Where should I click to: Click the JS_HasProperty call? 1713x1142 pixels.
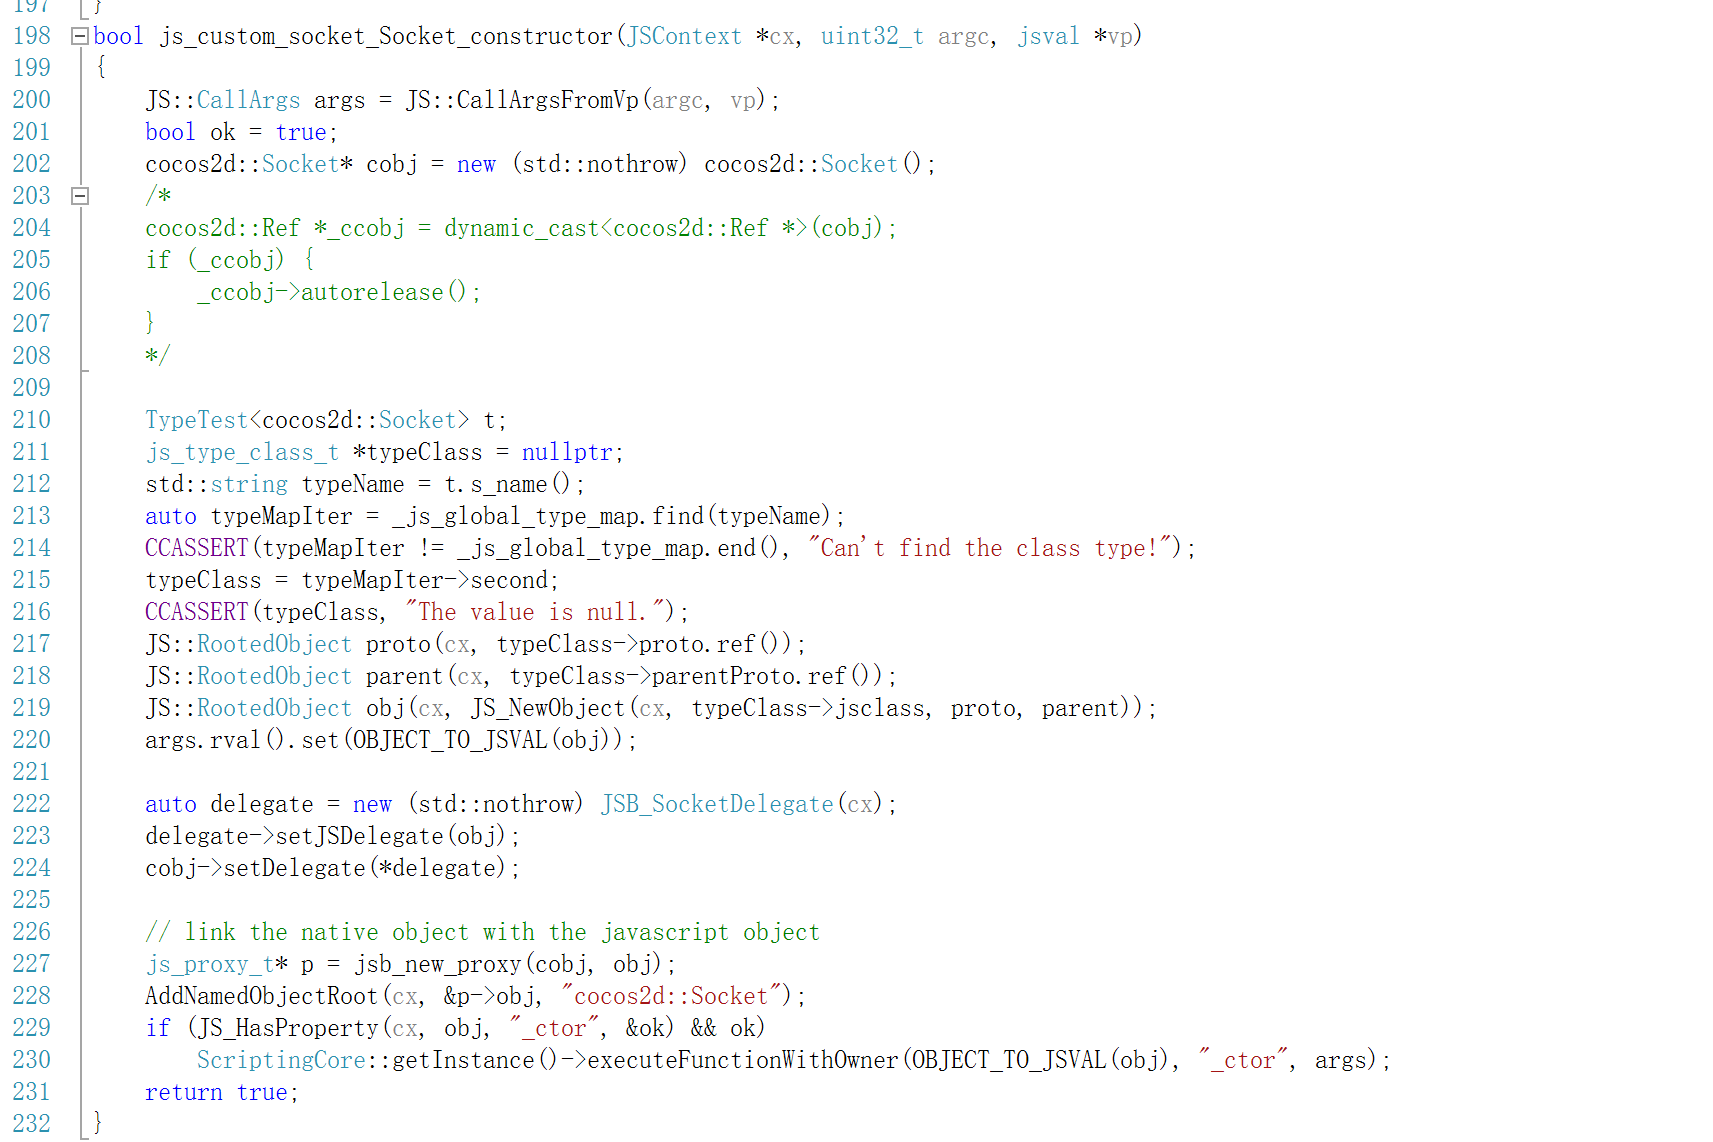(x=288, y=1029)
